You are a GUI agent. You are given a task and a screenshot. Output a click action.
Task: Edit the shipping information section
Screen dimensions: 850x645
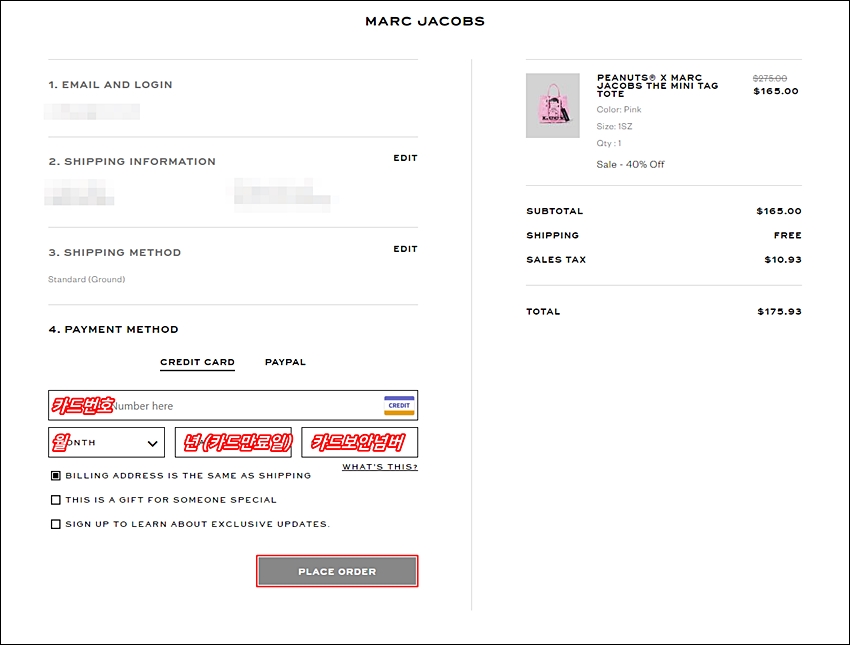coord(405,158)
